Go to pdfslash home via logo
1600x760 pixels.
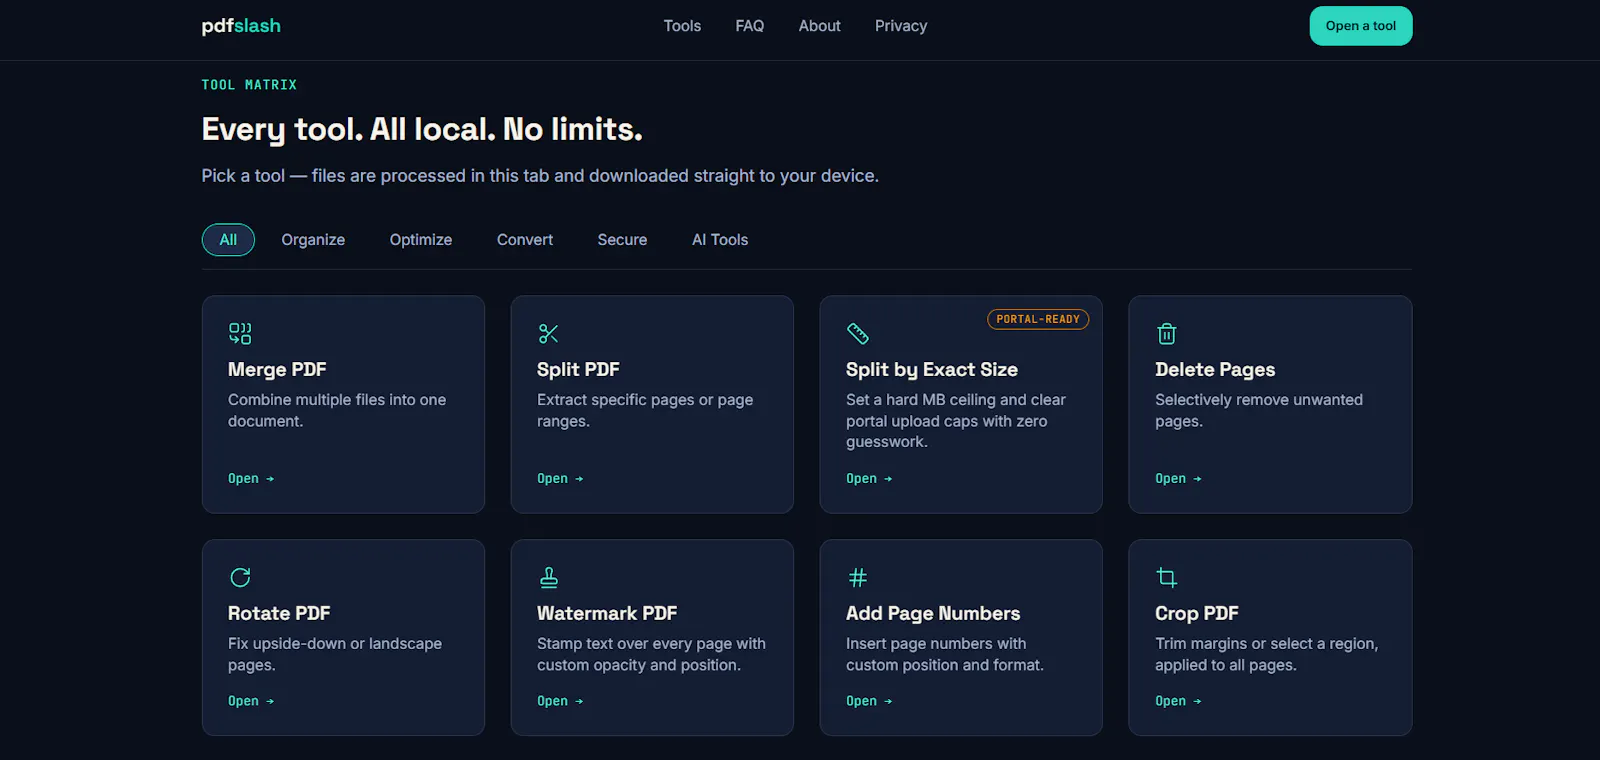241,26
